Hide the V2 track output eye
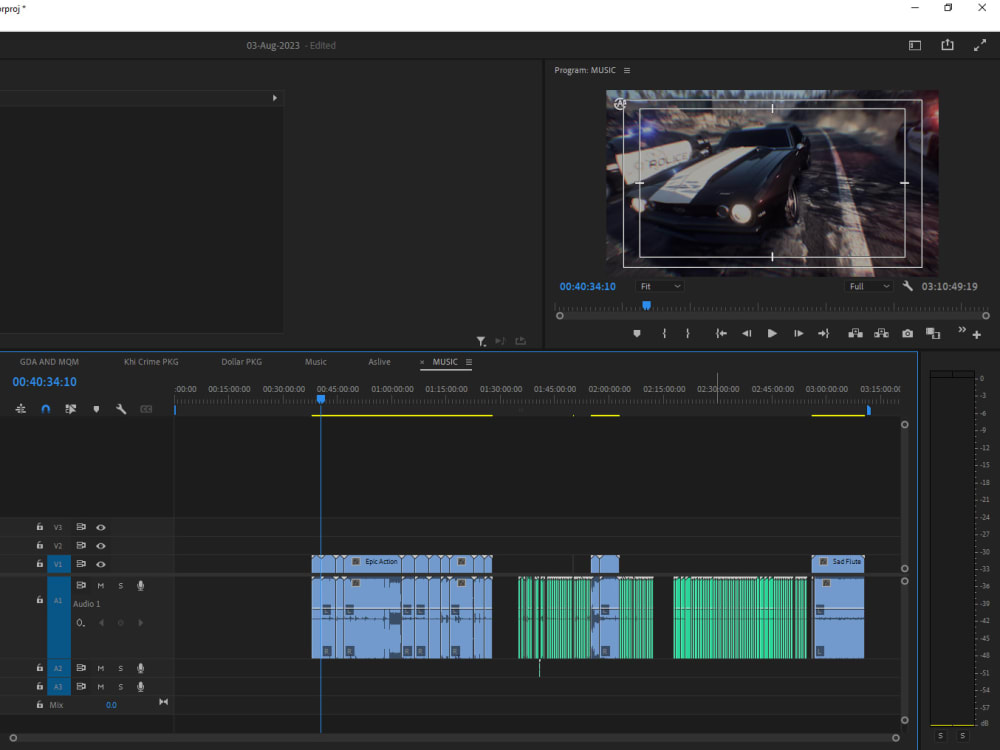Screen dimensions: 1000x750 [101, 546]
